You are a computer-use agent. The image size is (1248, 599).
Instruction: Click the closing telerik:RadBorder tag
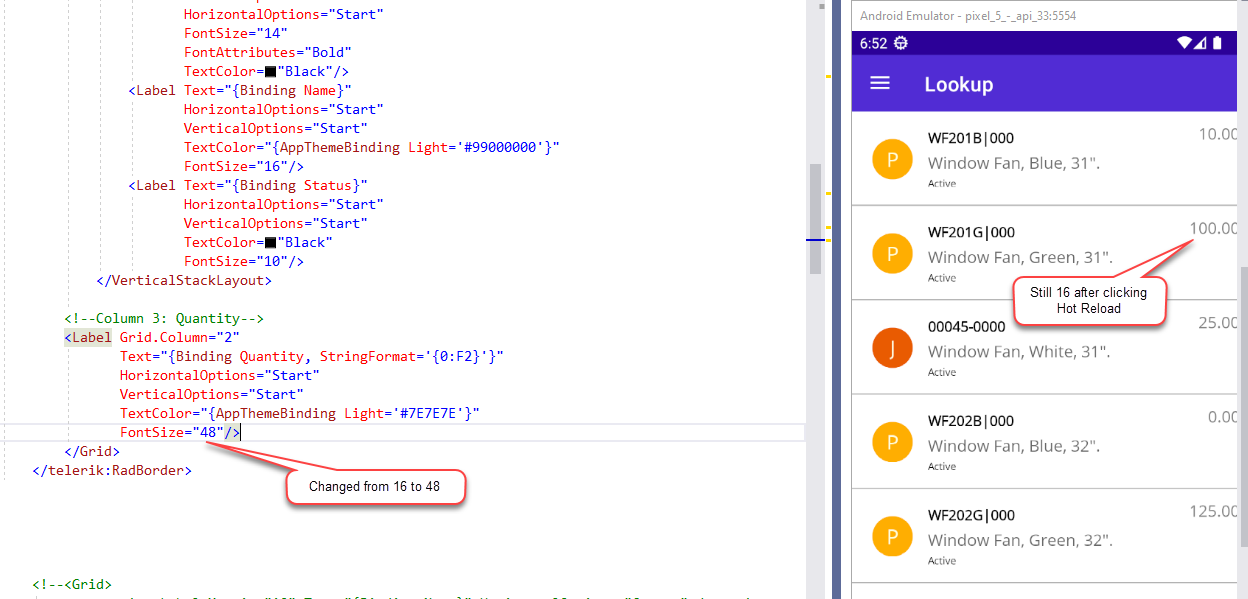coord(112,470)
